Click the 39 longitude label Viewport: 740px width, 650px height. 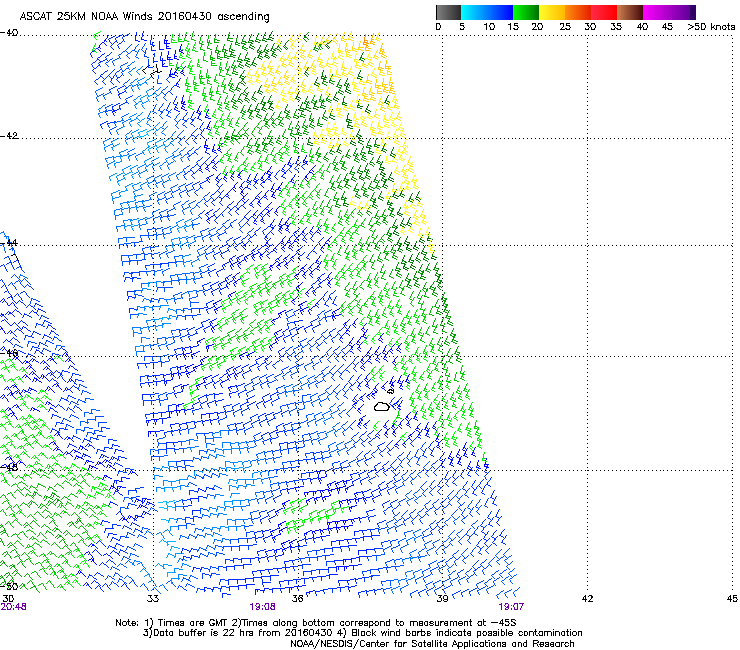point(442,599)
